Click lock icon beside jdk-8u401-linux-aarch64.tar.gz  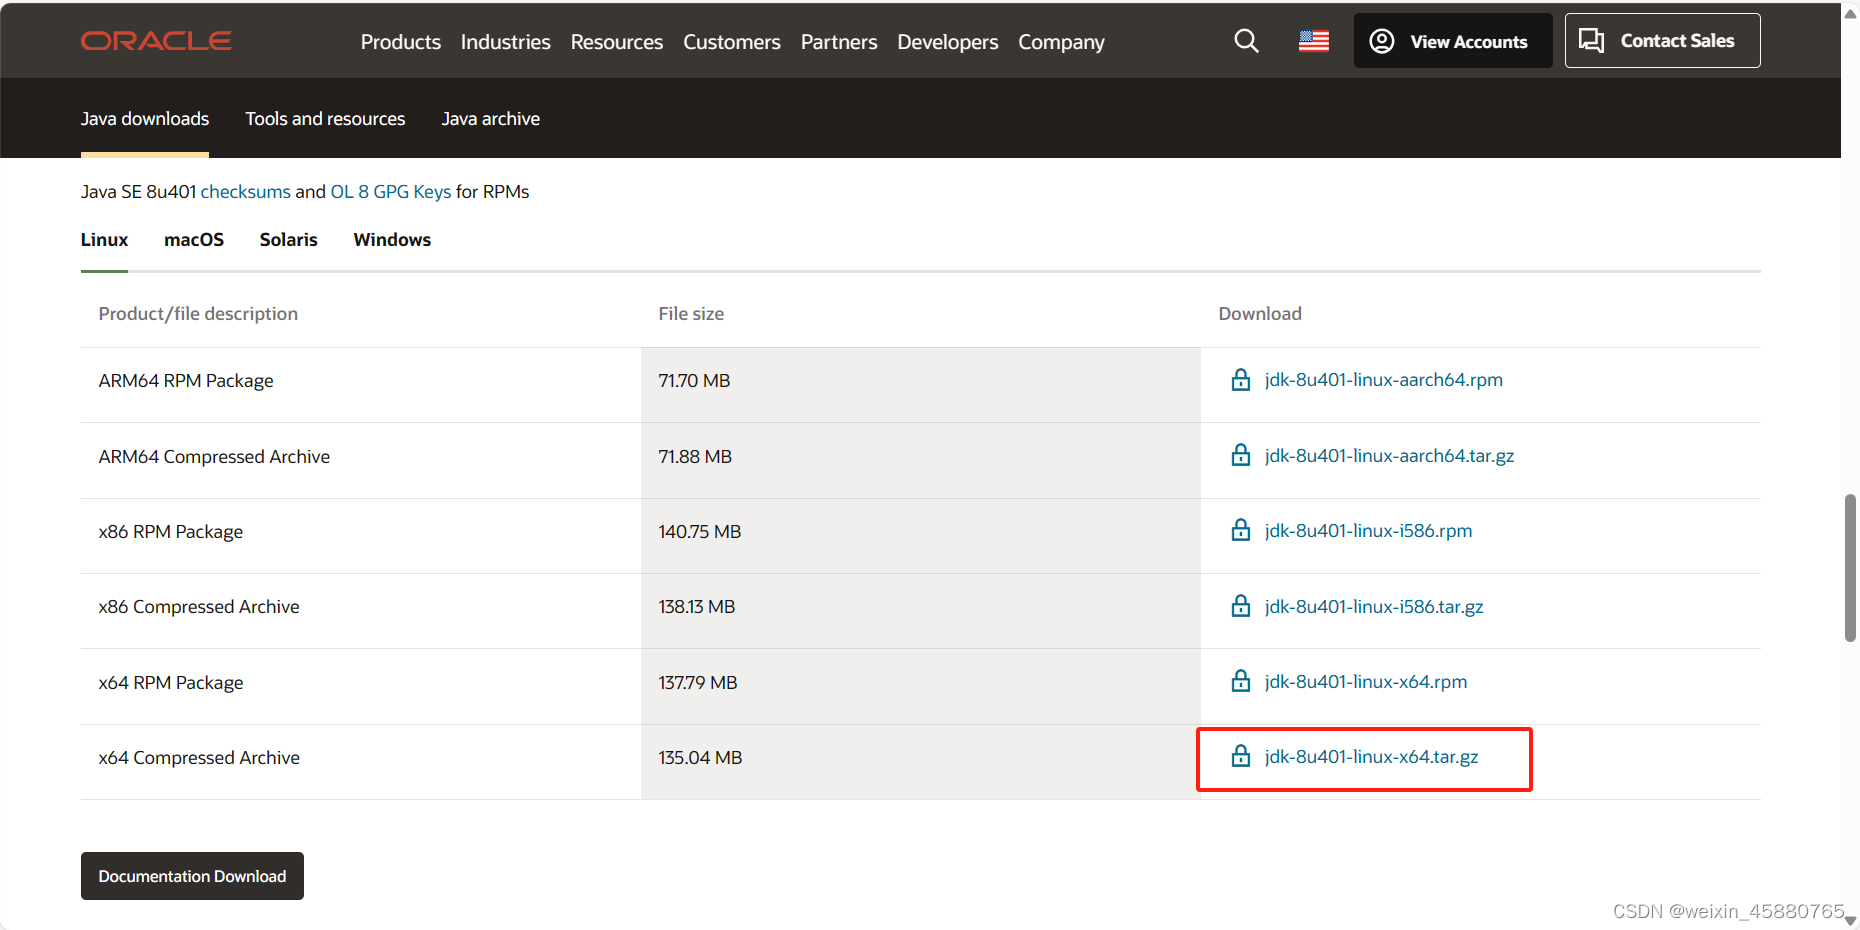pyautogui.click(x=1241, y=455)
